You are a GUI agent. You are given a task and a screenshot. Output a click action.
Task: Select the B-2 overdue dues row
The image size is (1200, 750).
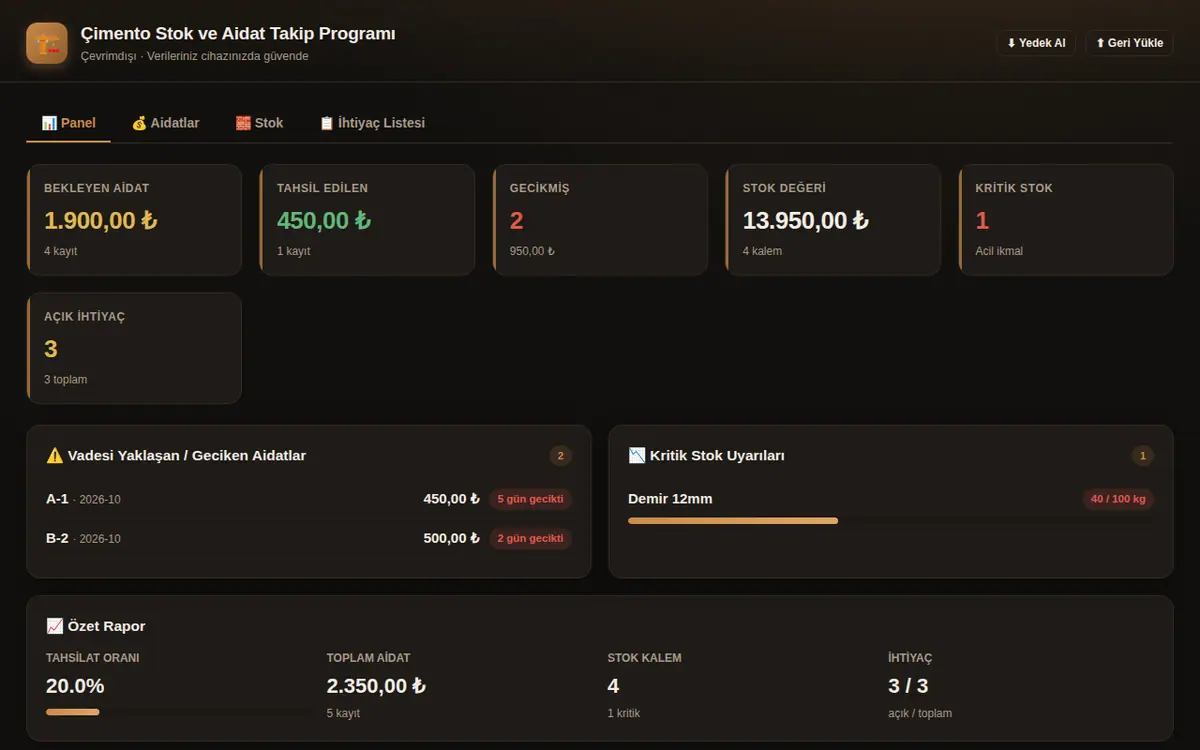coord(309,539)
